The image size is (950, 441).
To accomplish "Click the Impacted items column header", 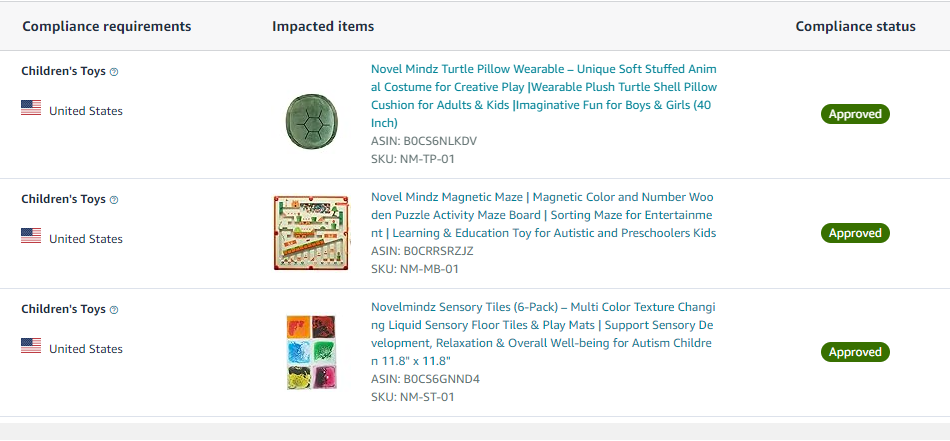I will coord(323,26).
